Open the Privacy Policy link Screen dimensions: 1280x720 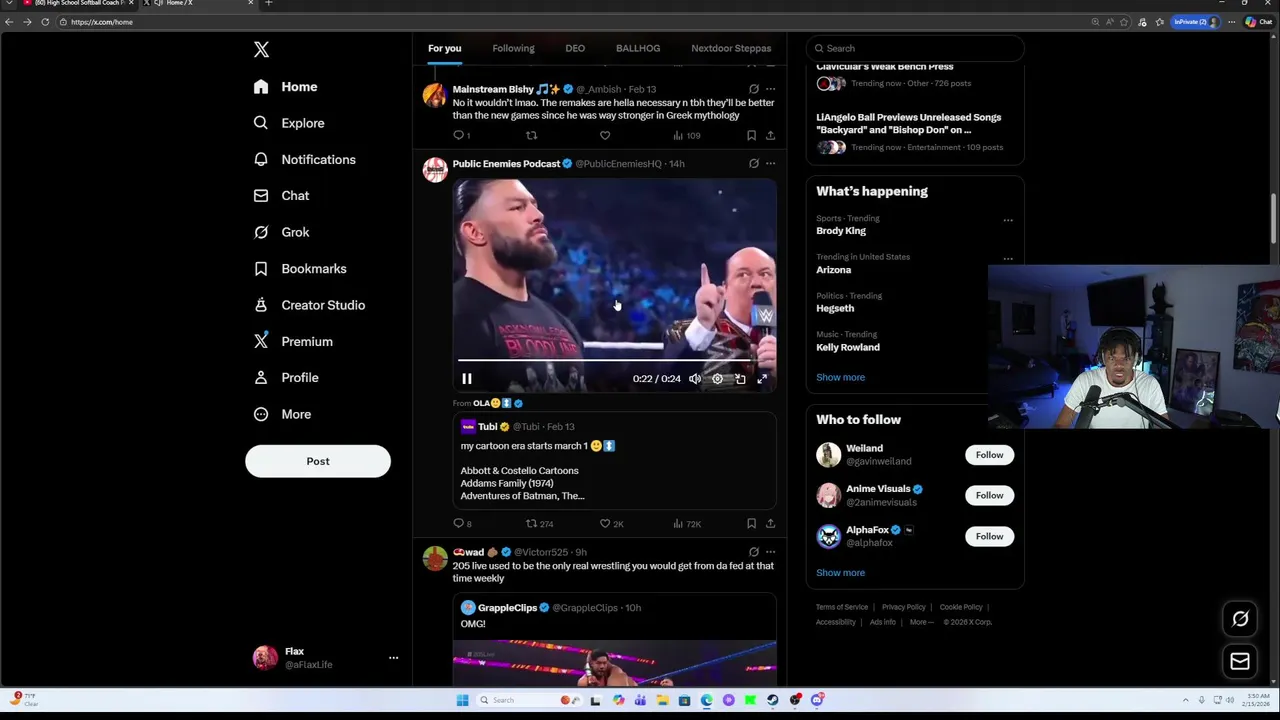[x=904, y=607]
